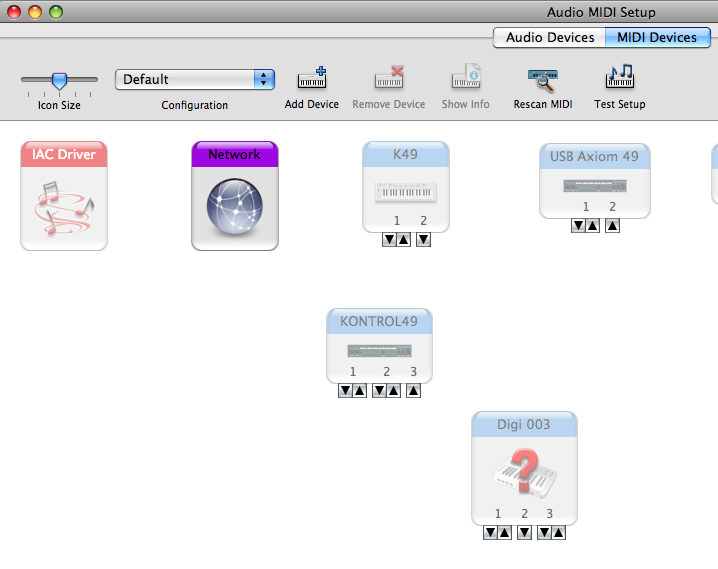
Task: Click Digi 003 port 2 input arrow
Action: [525, 532]
